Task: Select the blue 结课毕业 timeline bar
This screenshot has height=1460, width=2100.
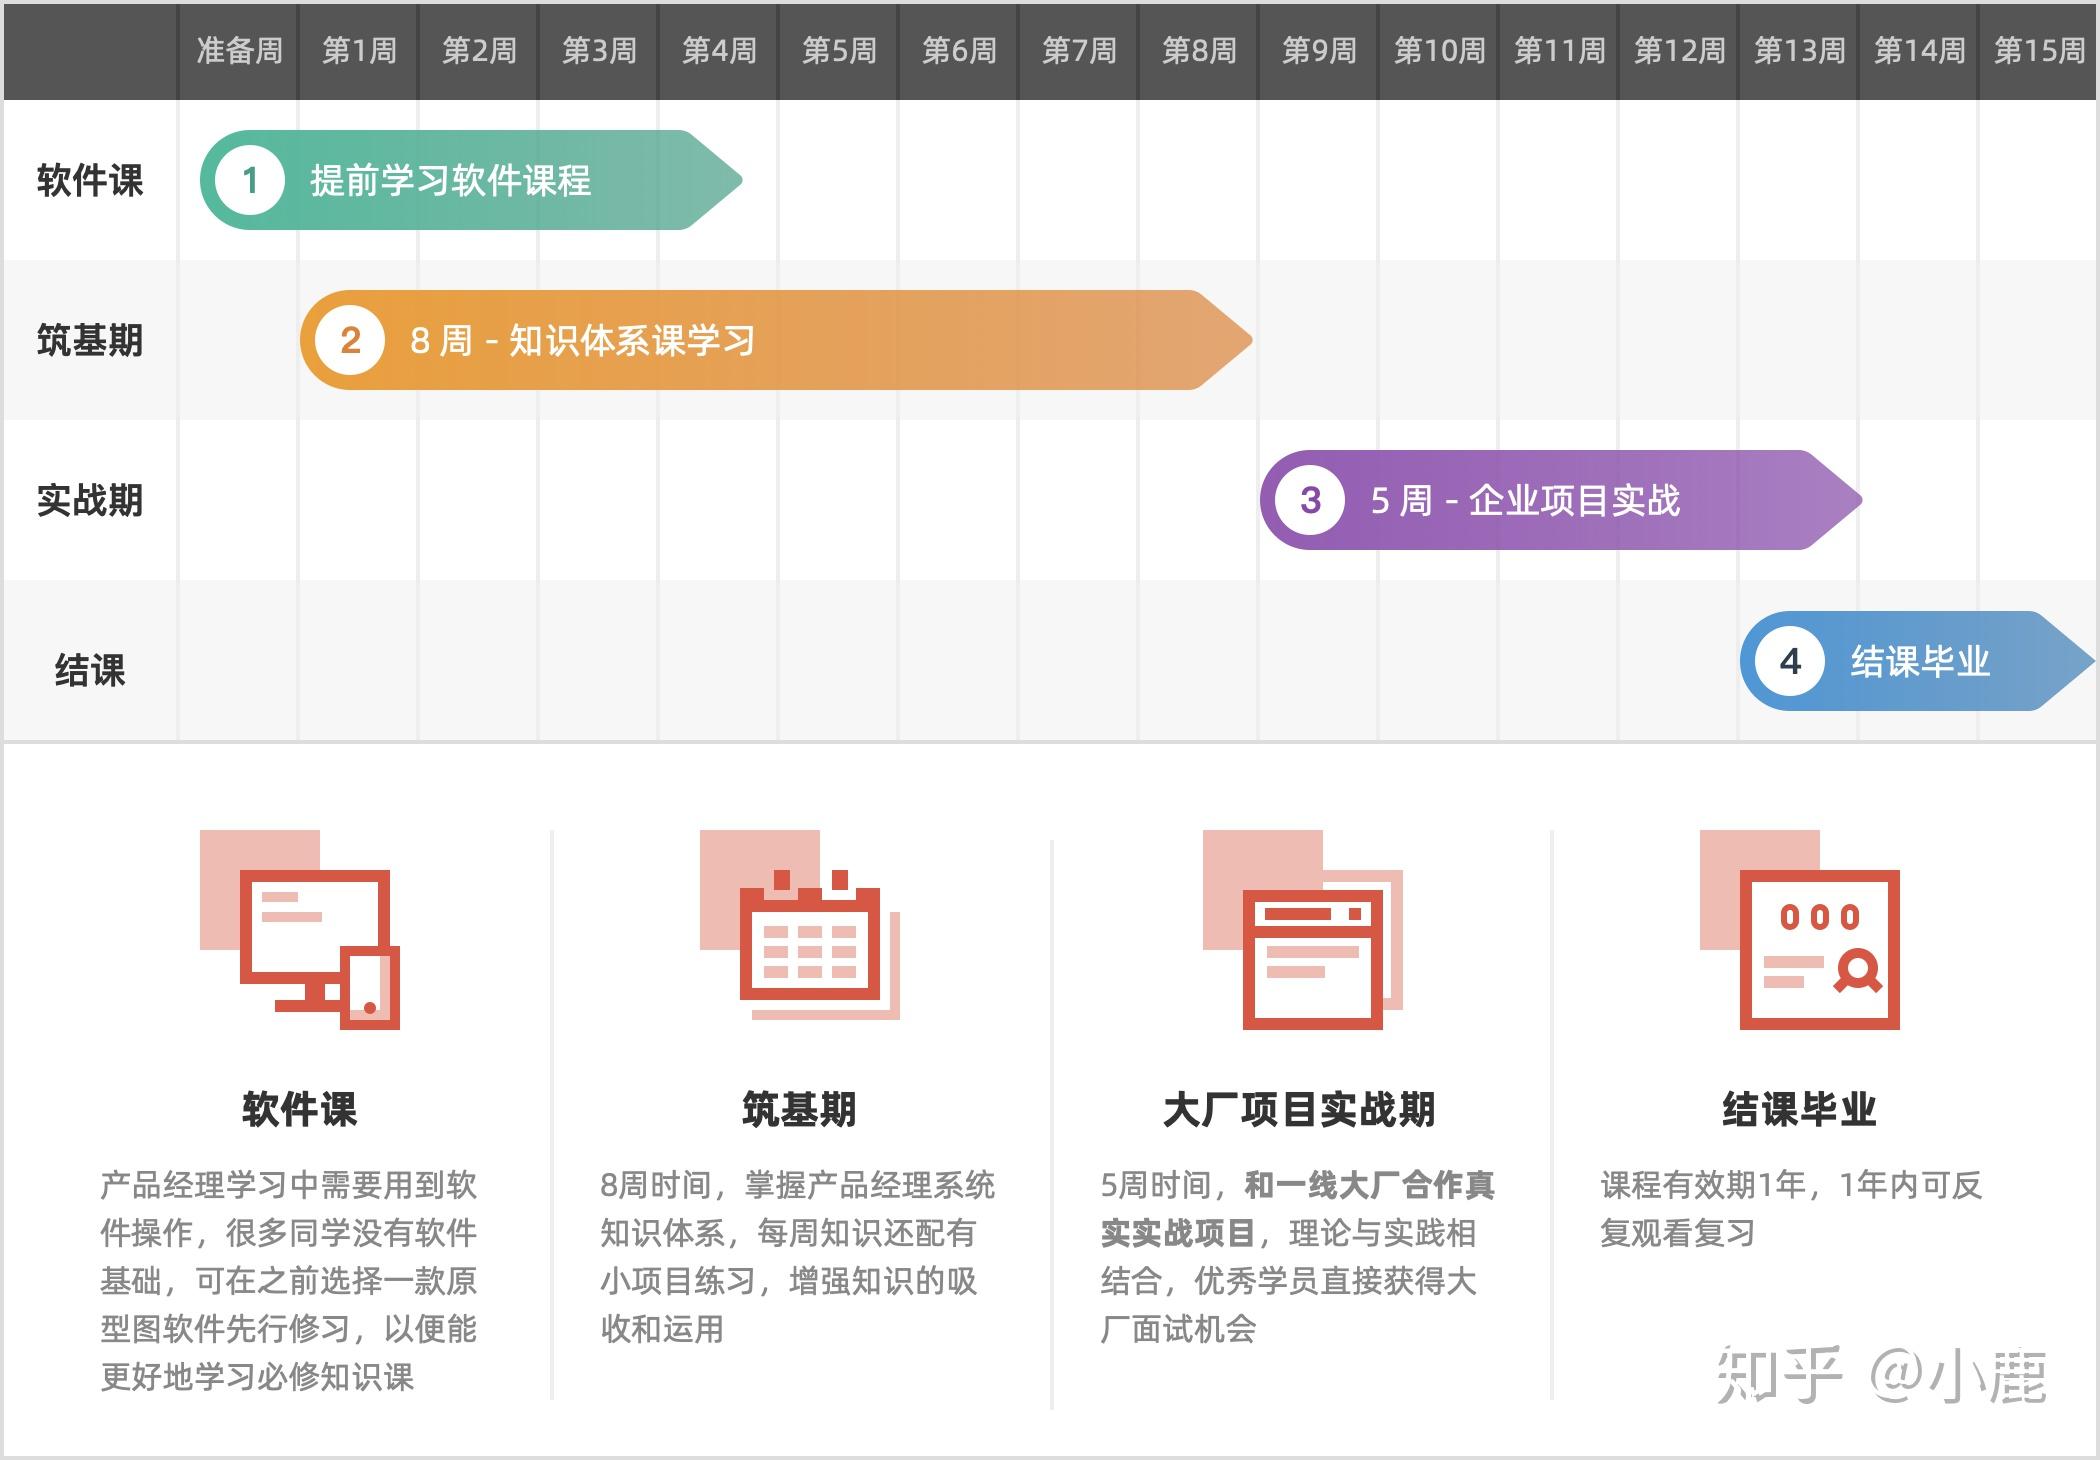Action: pyautogui.click(x=1917, y=661)
